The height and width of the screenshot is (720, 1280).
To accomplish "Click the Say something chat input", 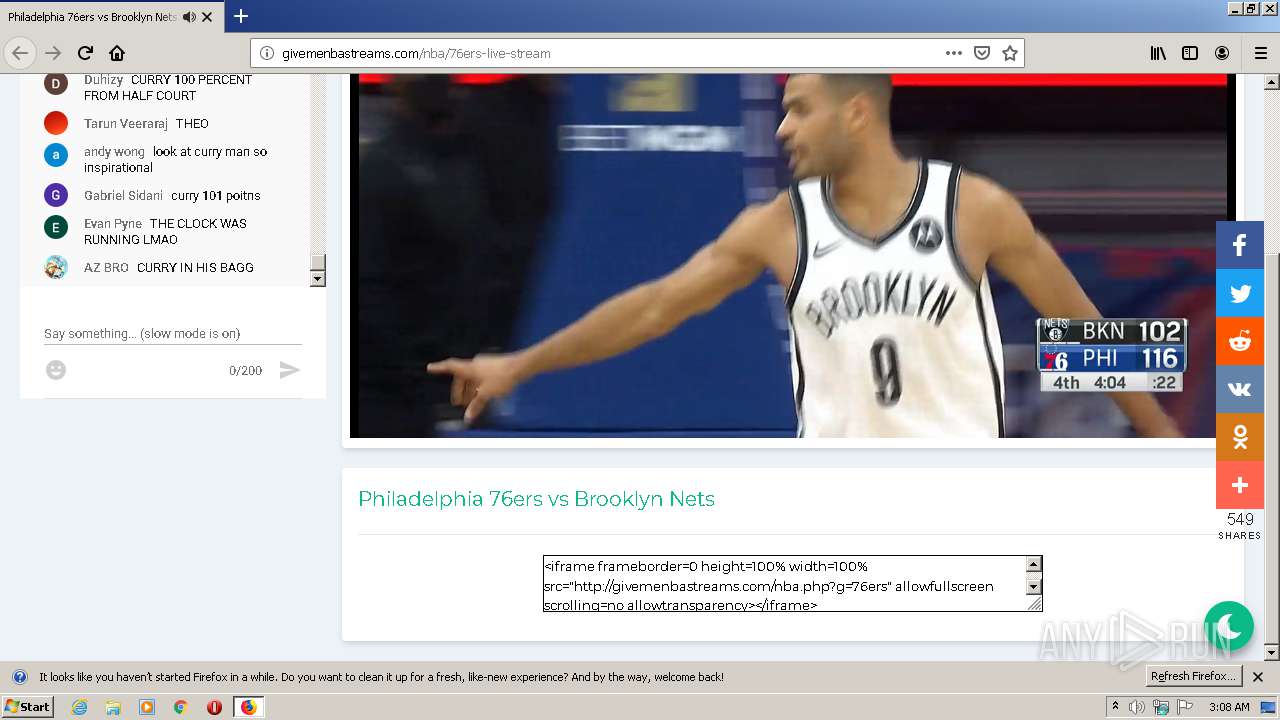I will [173, 333].
